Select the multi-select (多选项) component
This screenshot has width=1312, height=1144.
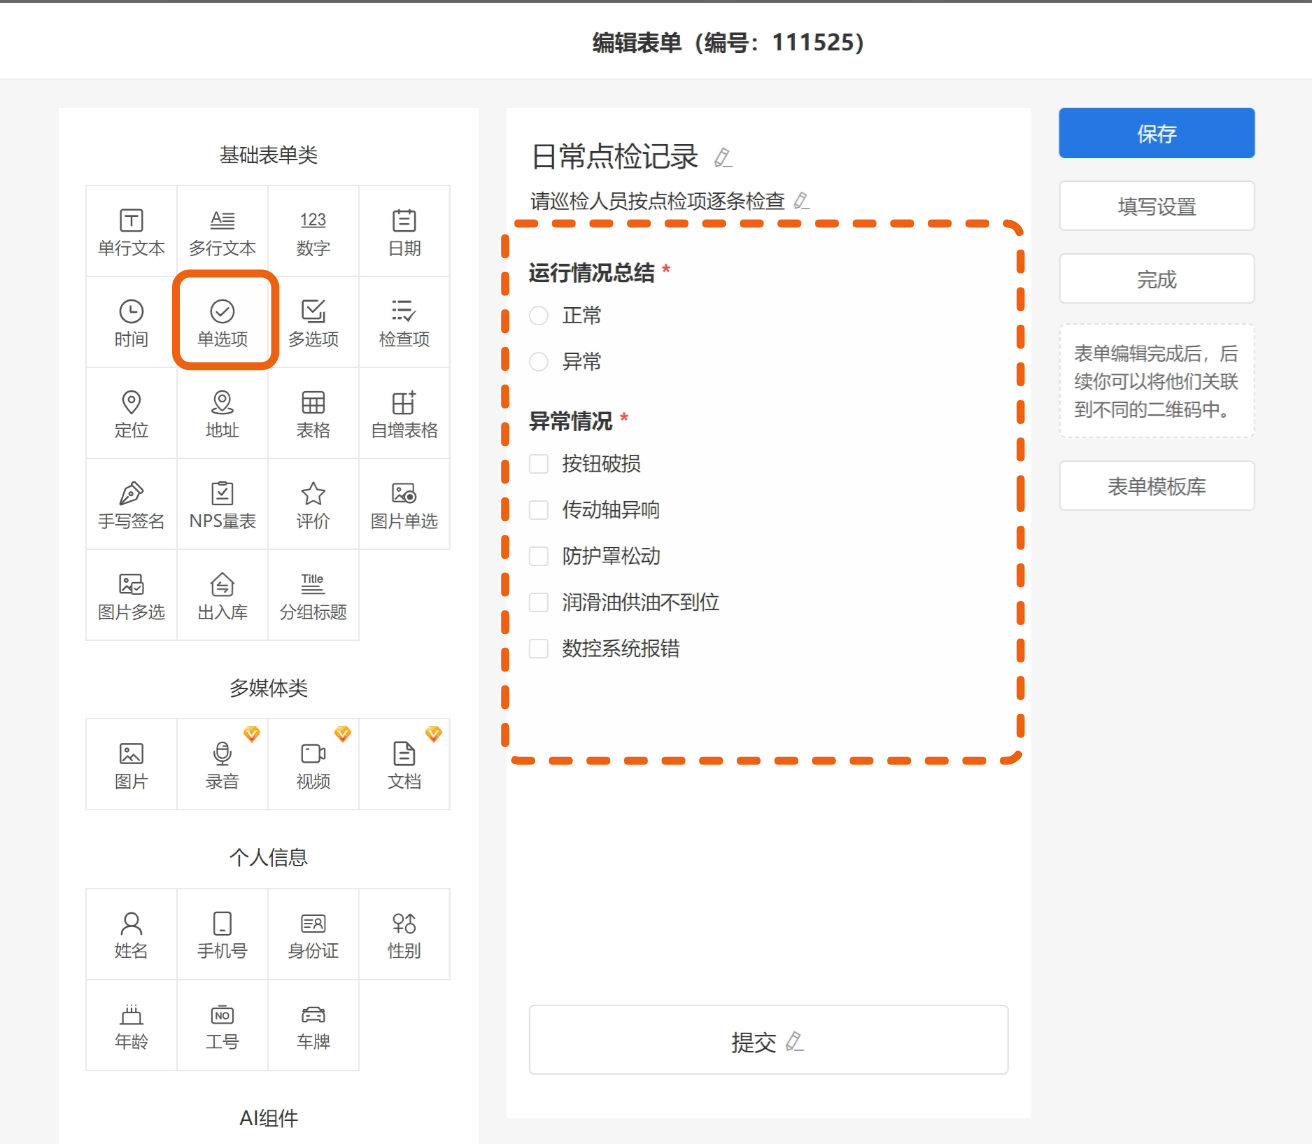tap(313, 322)
